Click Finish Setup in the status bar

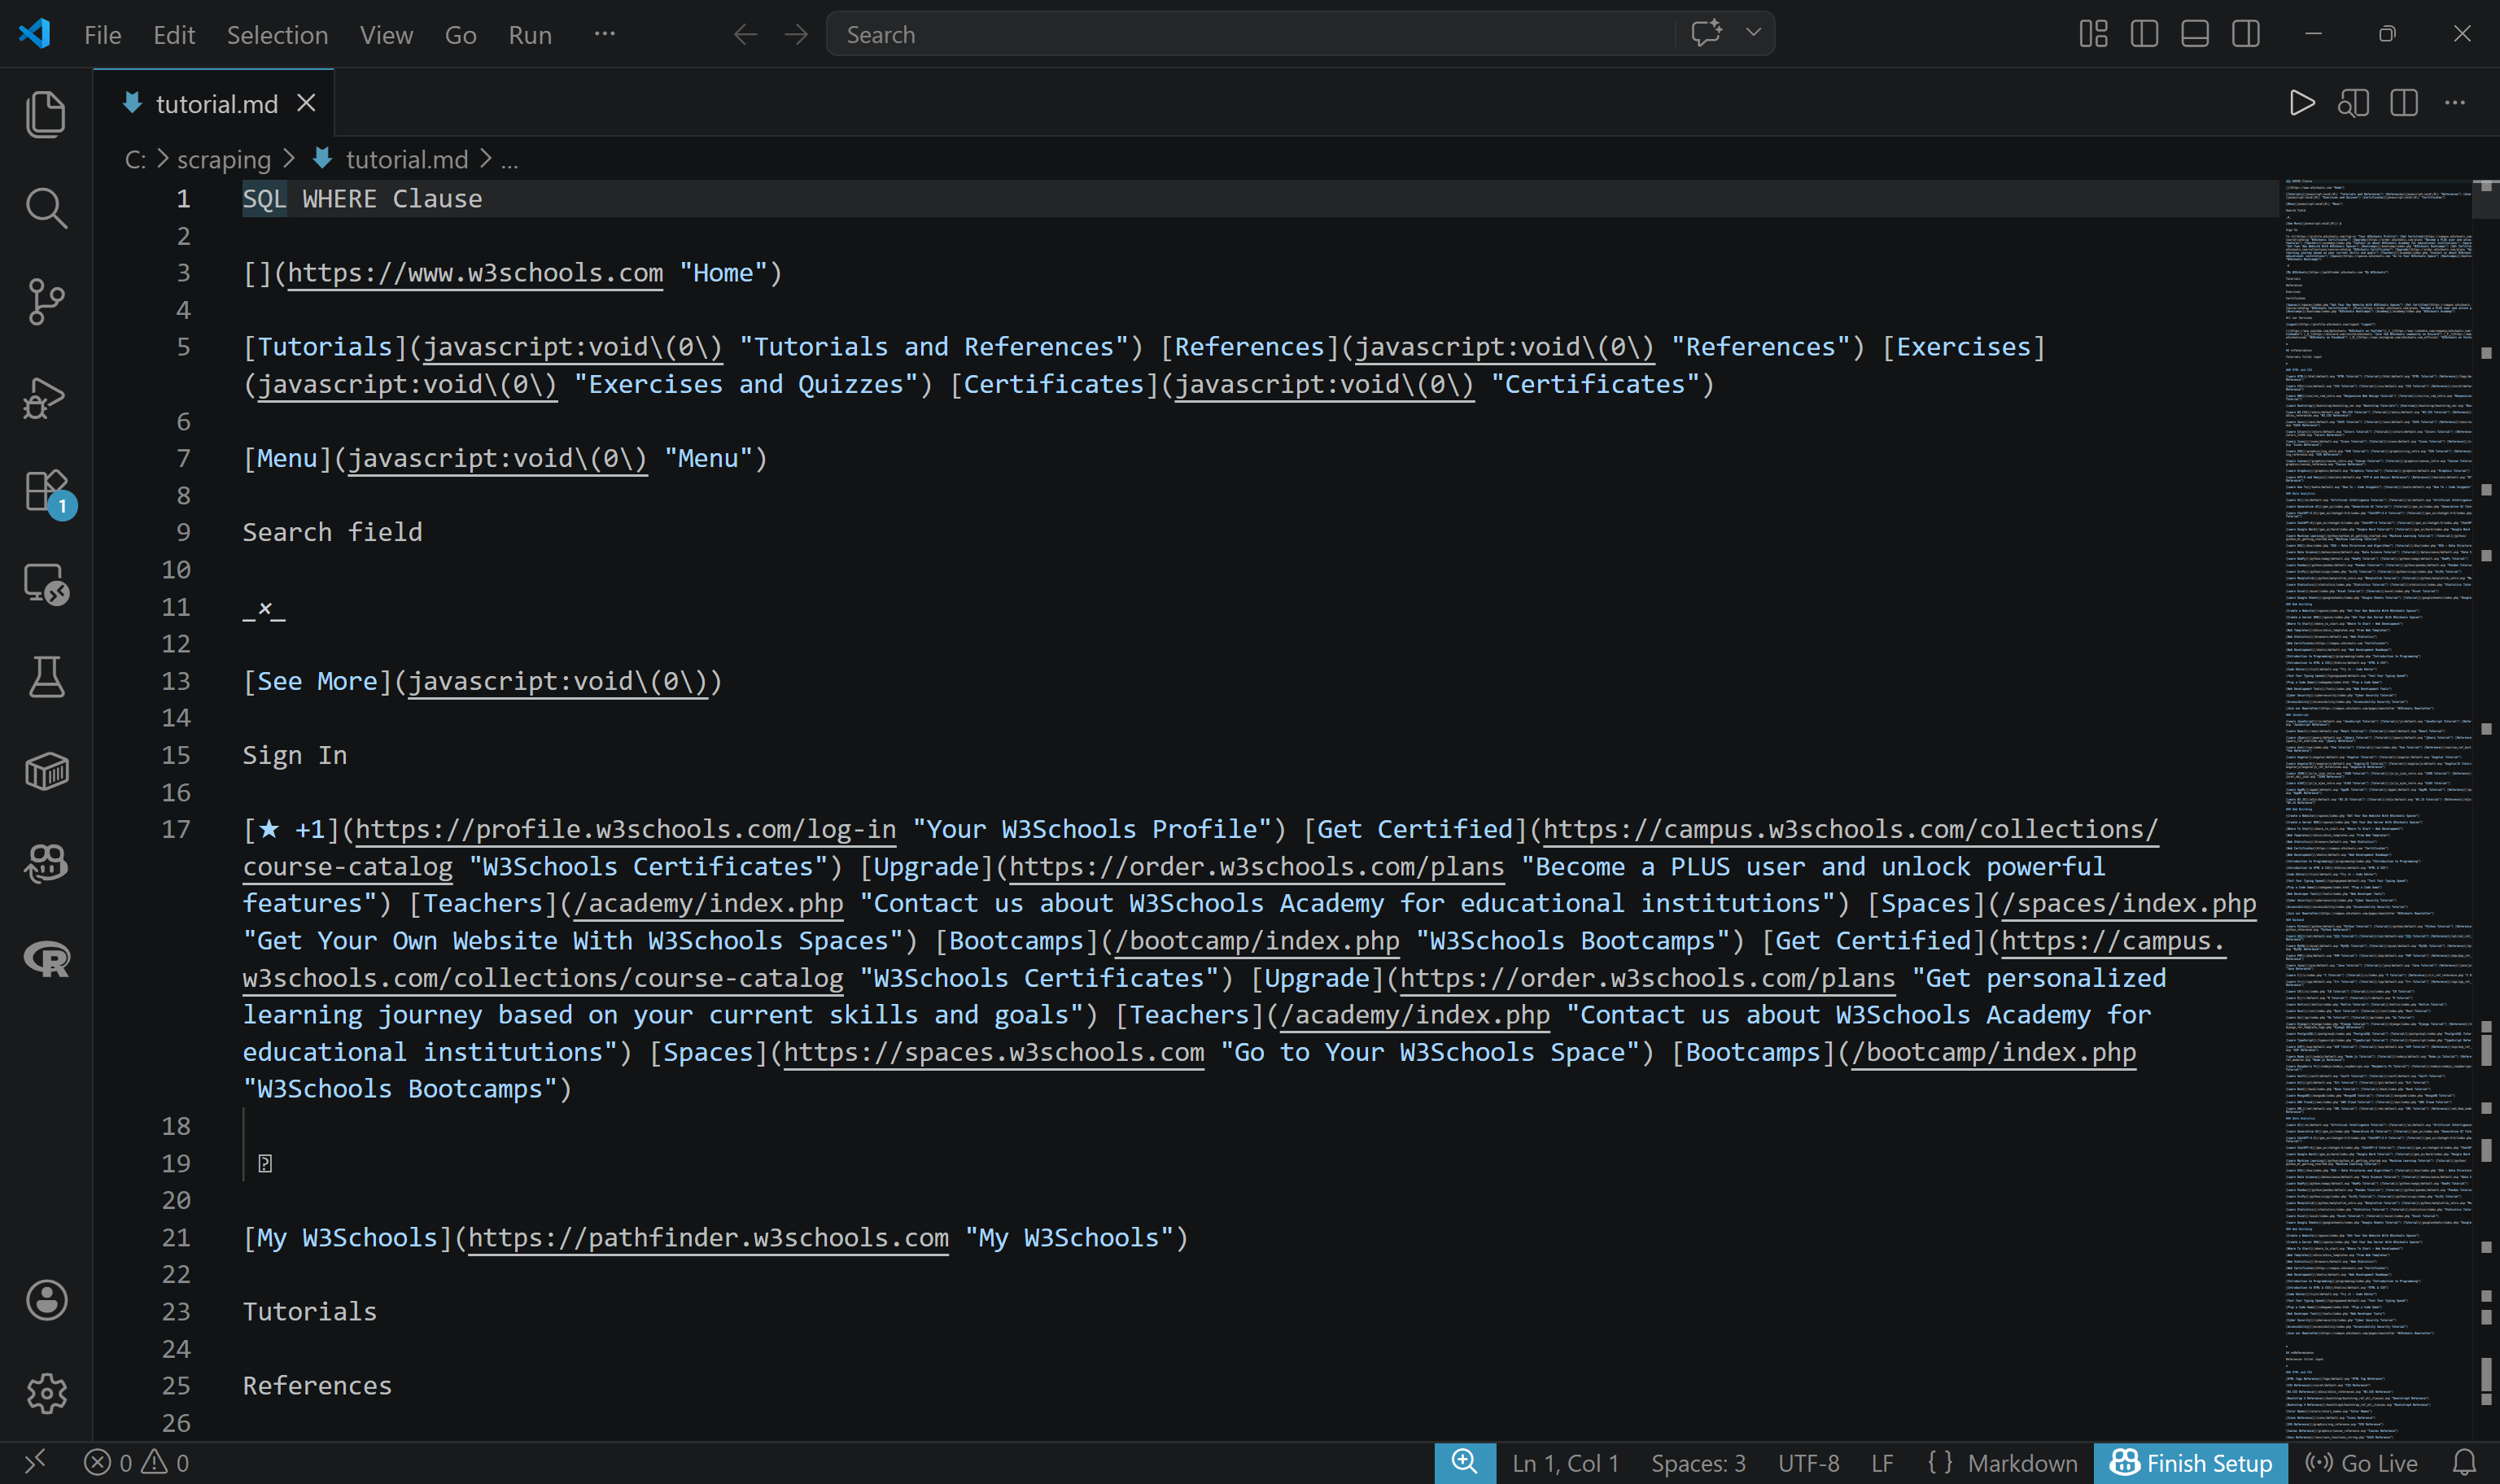click(2192, 1461)
